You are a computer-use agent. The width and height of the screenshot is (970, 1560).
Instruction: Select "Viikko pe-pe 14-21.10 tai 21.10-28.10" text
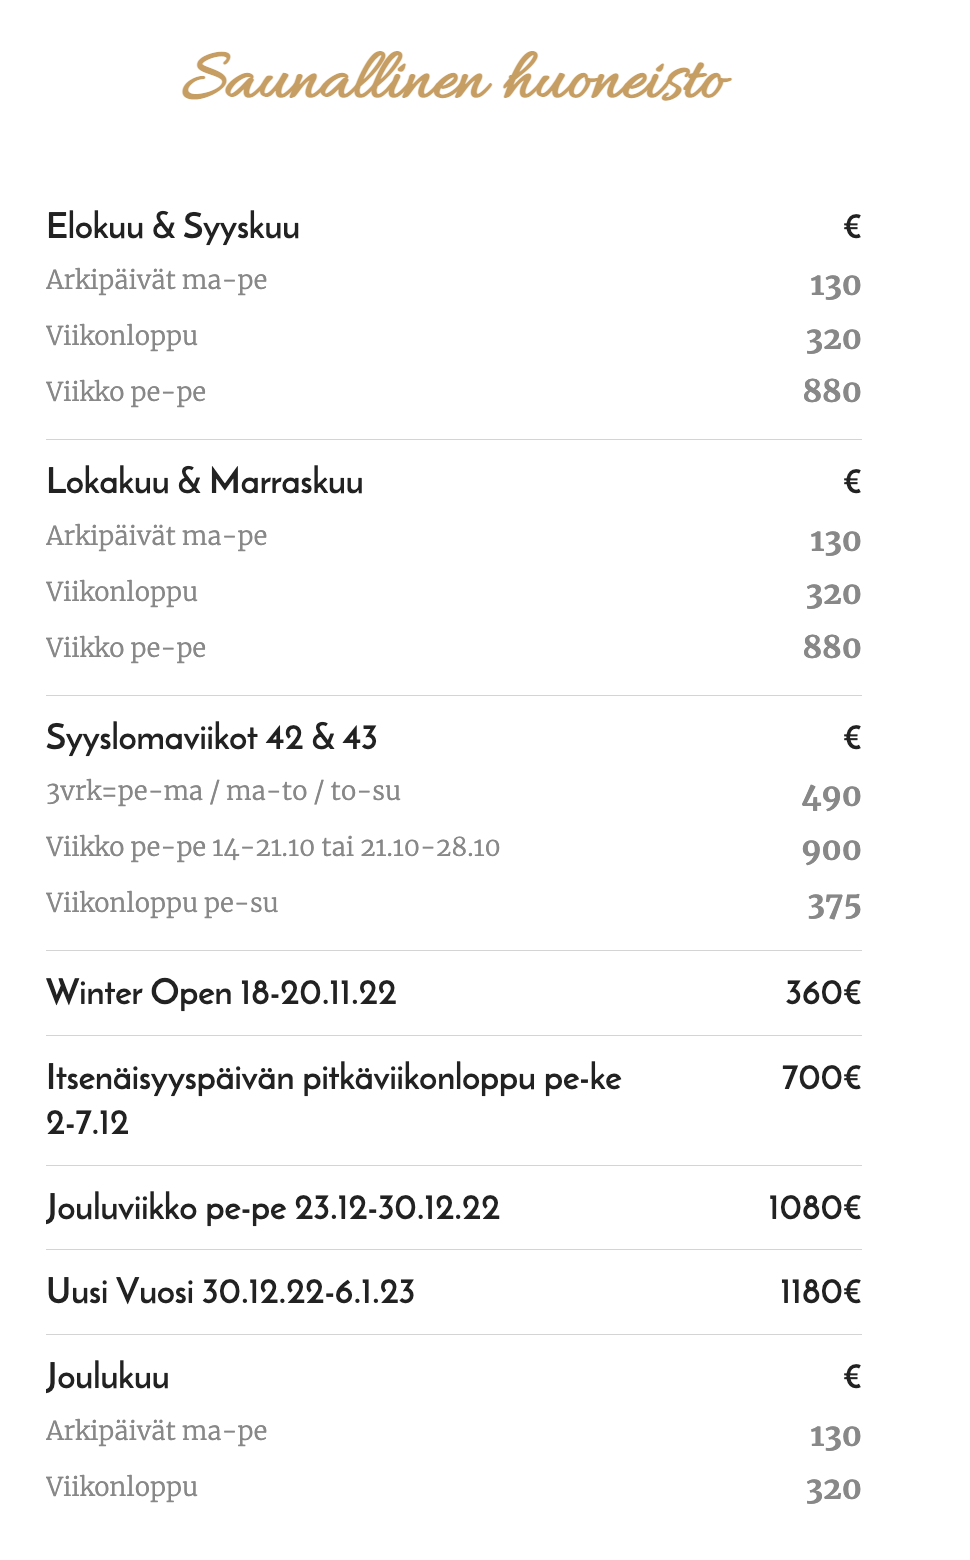[273, 847]
